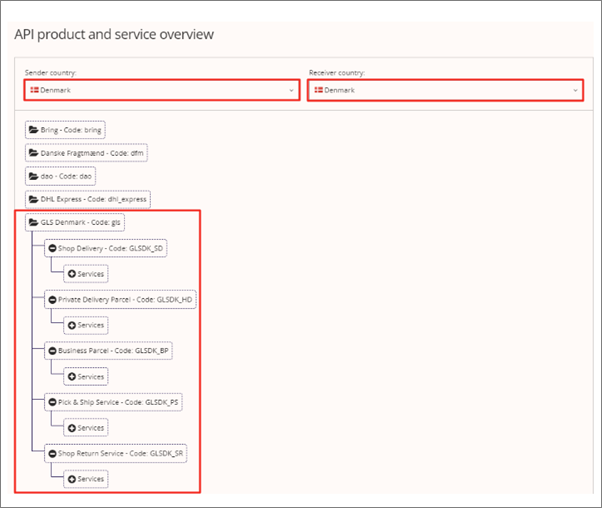This screenshot has height=508, width=602.
Task: Click the DHL Express folder icon
Action: coord(34,199)
